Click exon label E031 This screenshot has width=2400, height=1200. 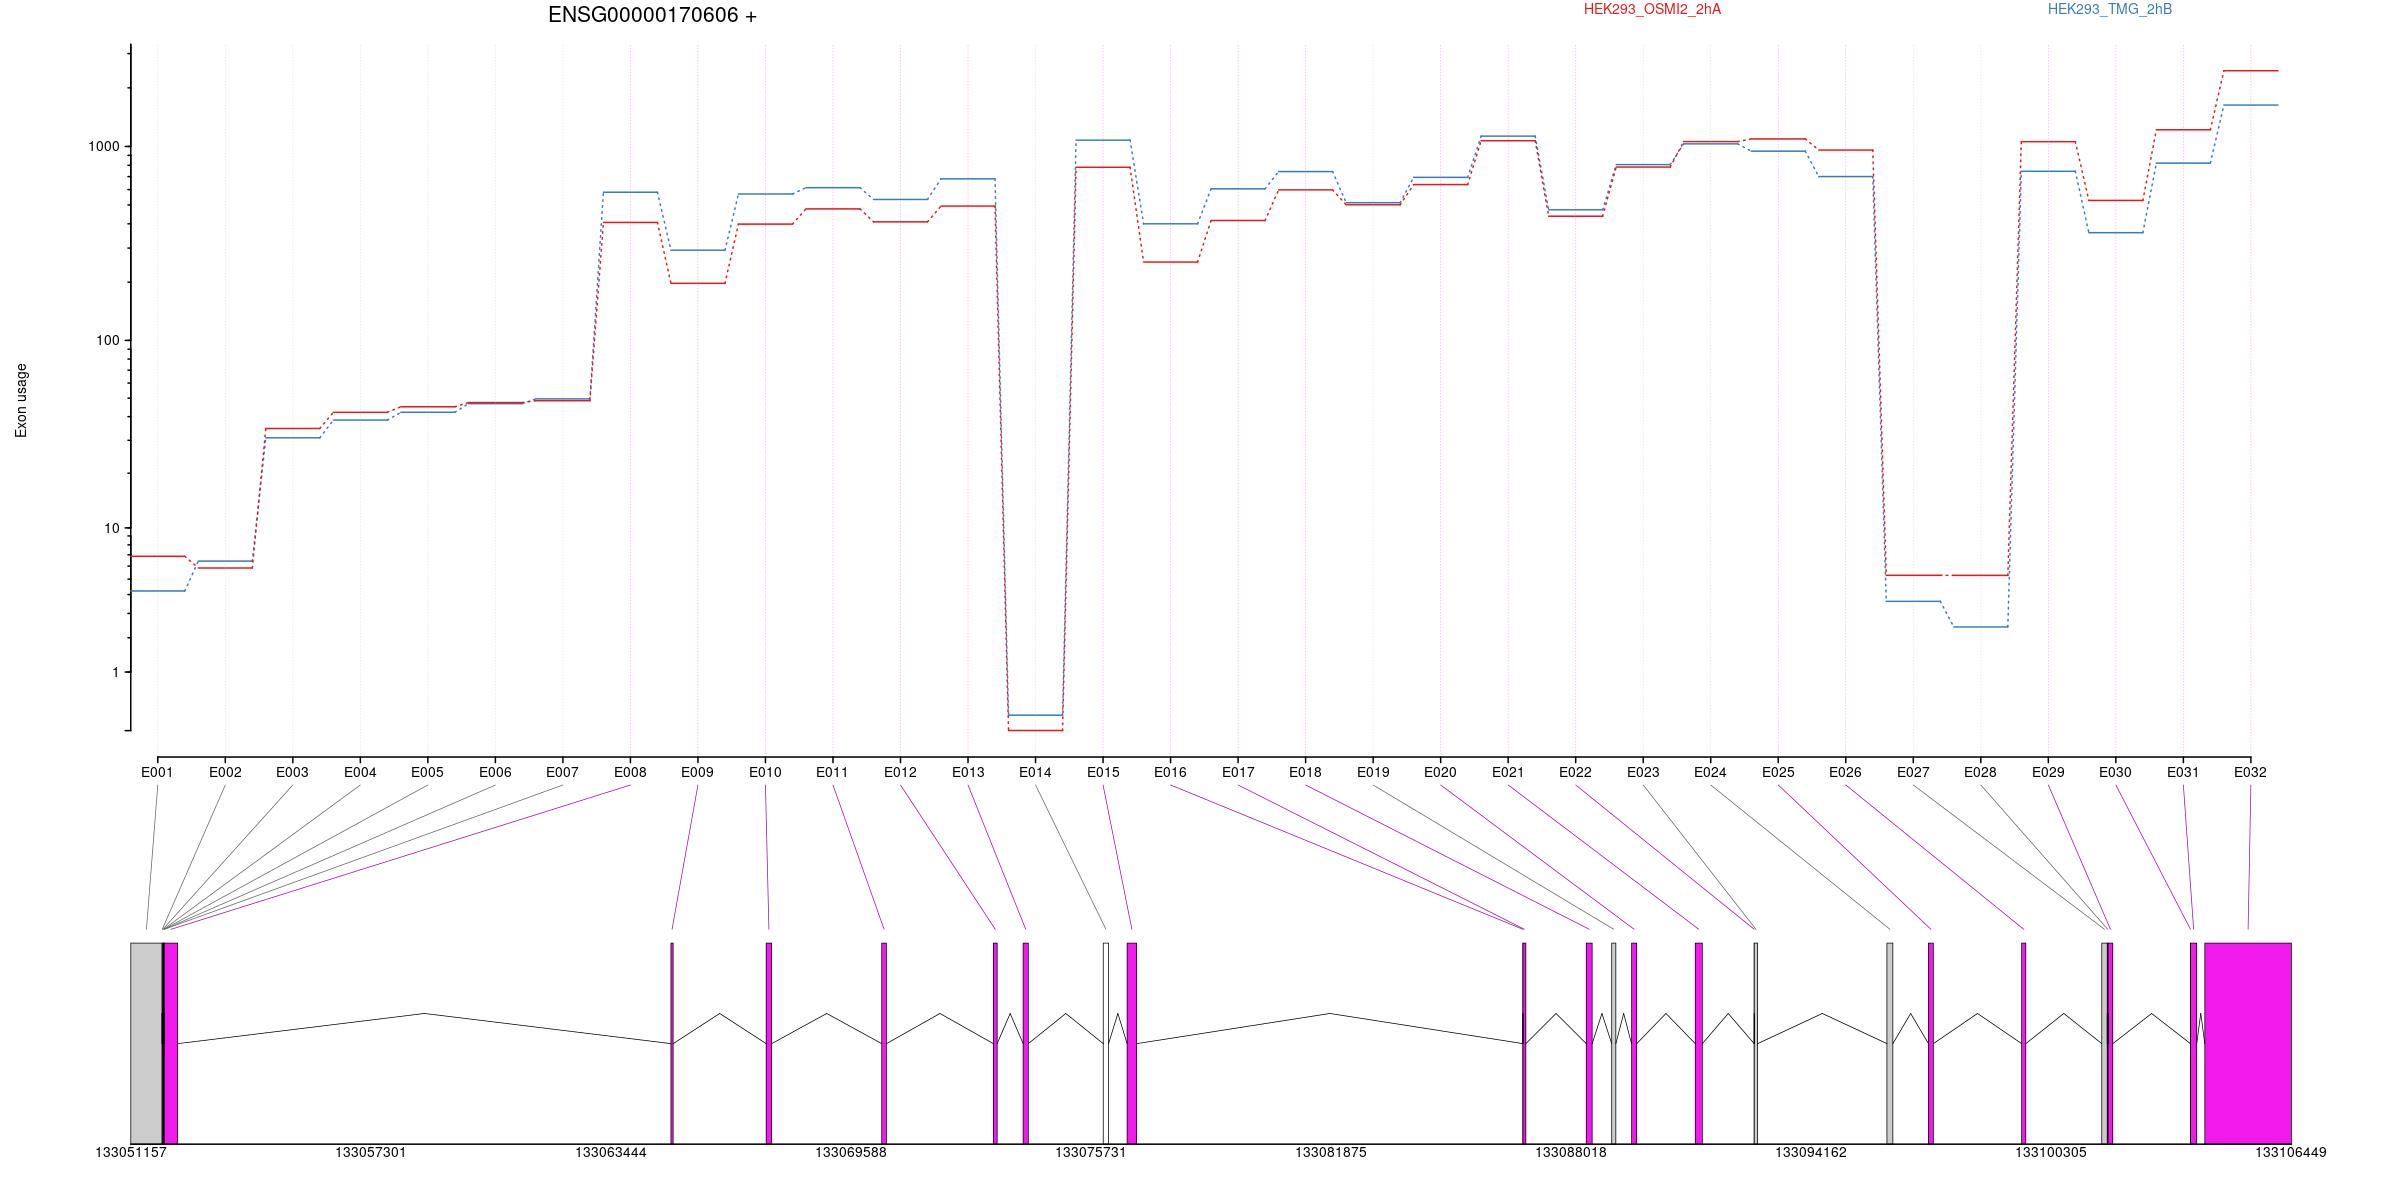(x=2183, y=772)
